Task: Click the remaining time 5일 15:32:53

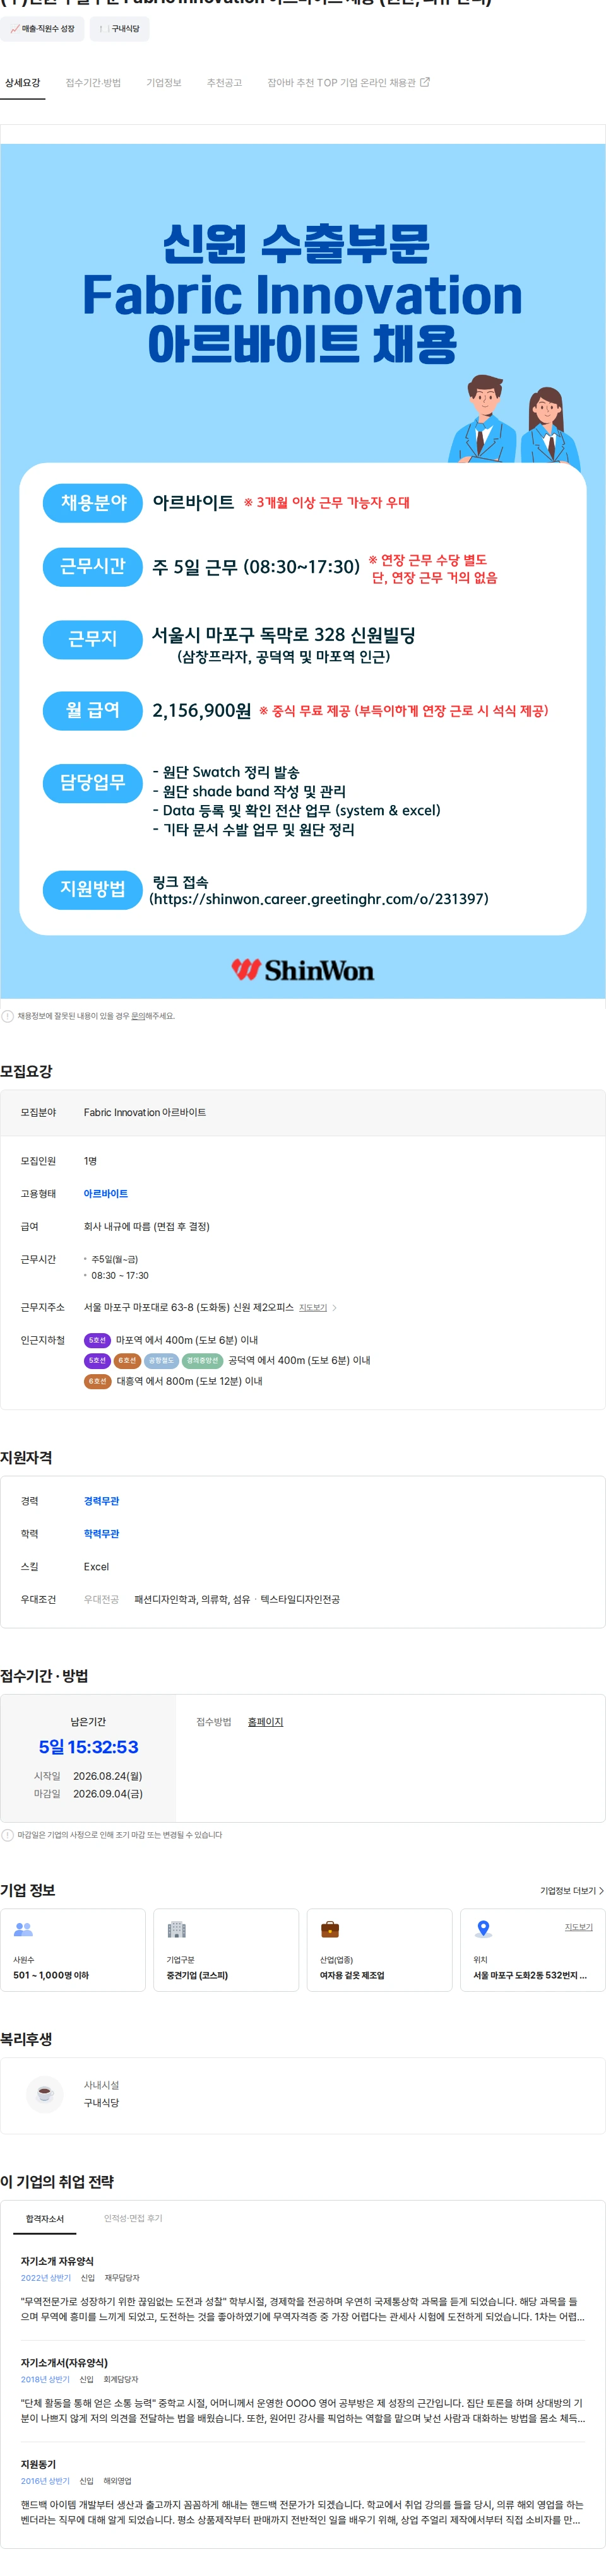Action: (x=88, y=1747)
